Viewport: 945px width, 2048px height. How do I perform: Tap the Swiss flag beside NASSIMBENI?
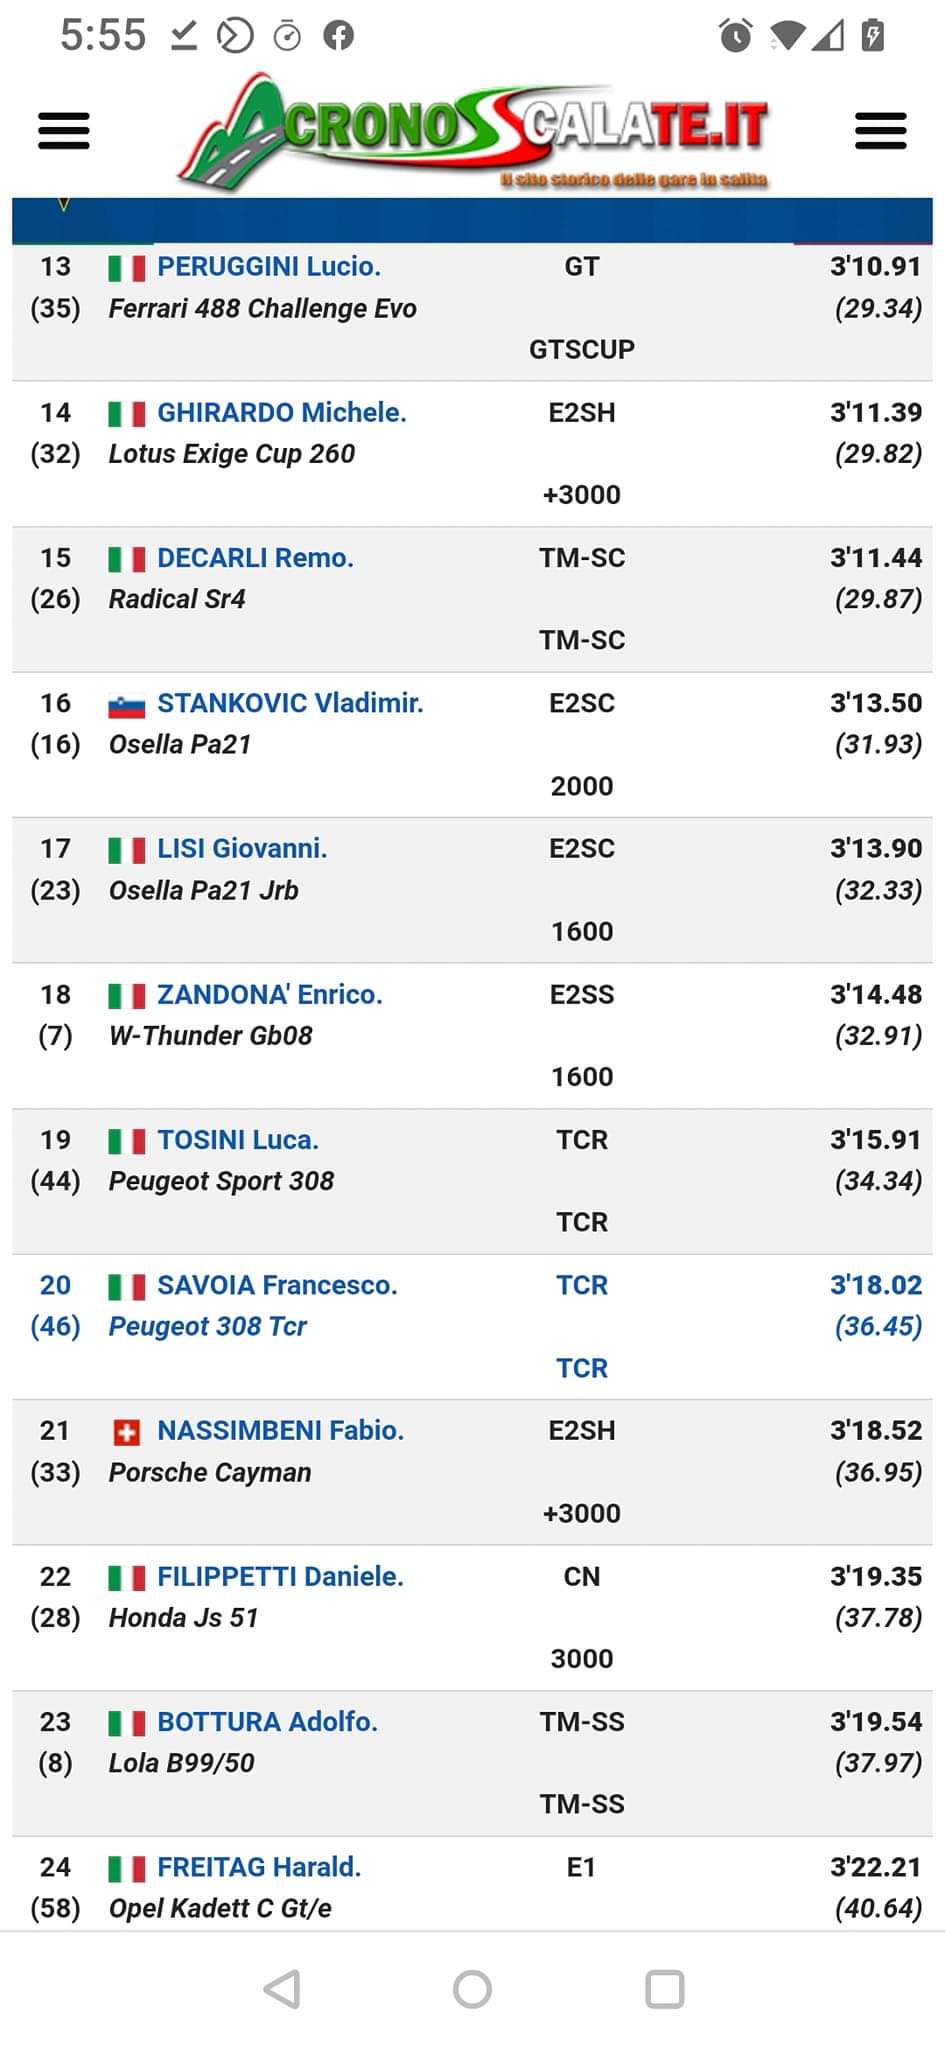pyautogui.click(x=127, y=1433)
